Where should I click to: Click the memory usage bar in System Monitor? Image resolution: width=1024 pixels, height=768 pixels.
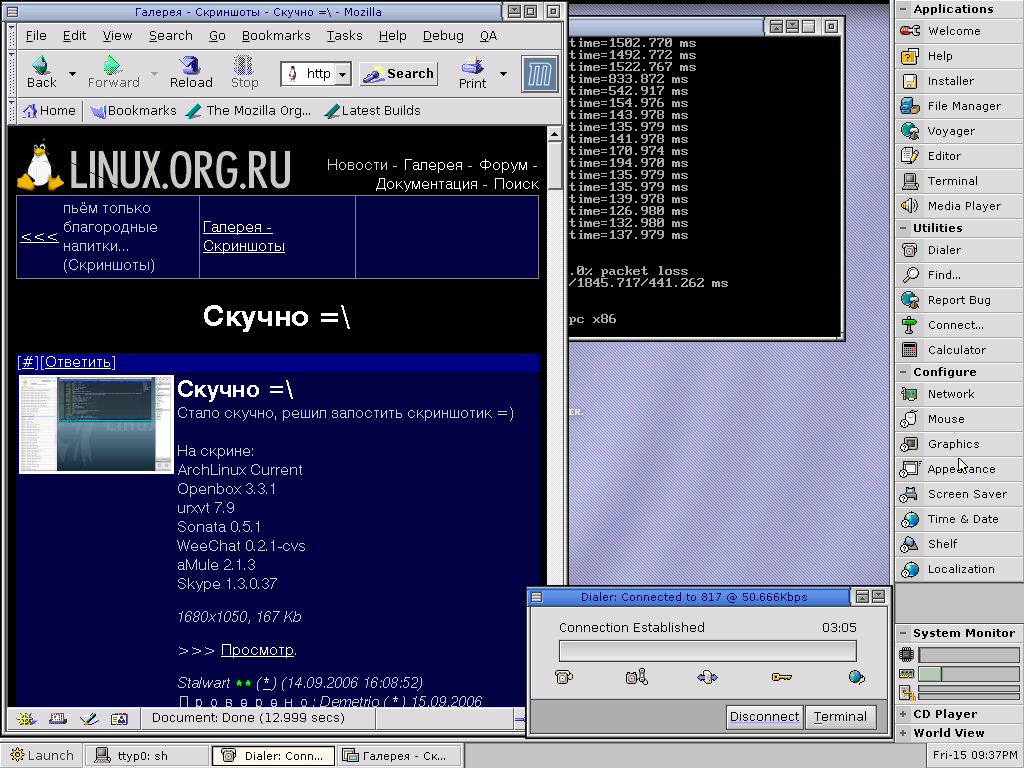point(968,673)
